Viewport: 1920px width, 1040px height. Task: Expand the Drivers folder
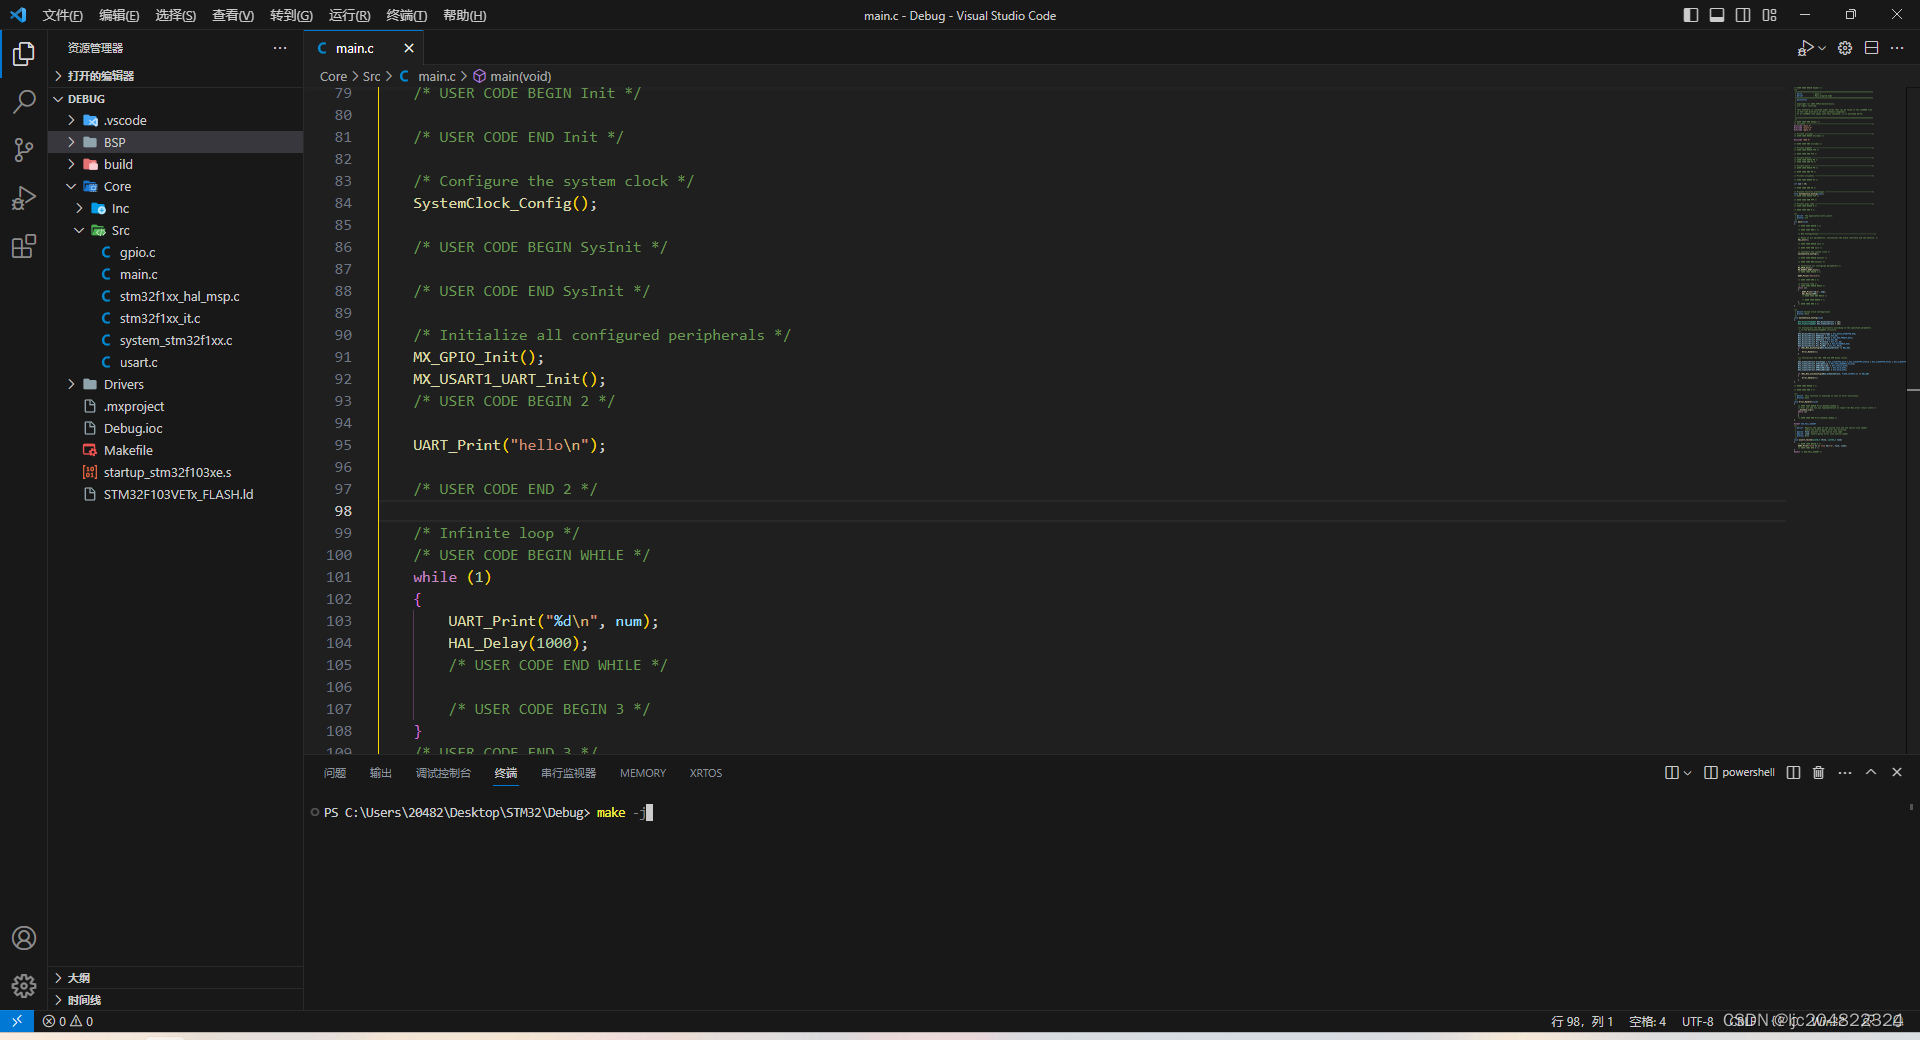coord(176,384)
